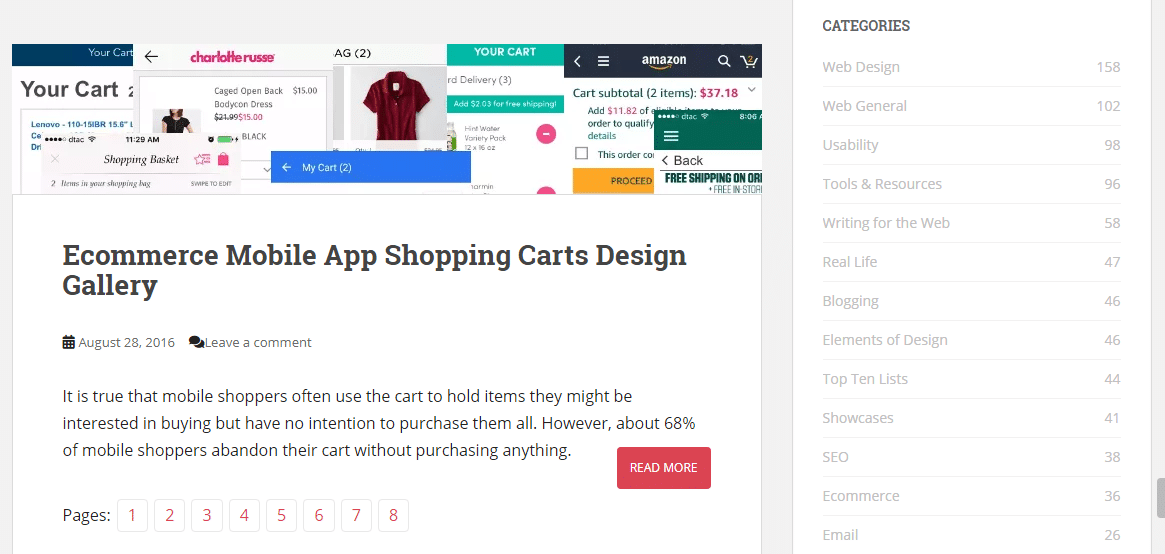Click the pink minus circle button
The width and height of the screenshot is (1165, 554).
pos(546,133)
